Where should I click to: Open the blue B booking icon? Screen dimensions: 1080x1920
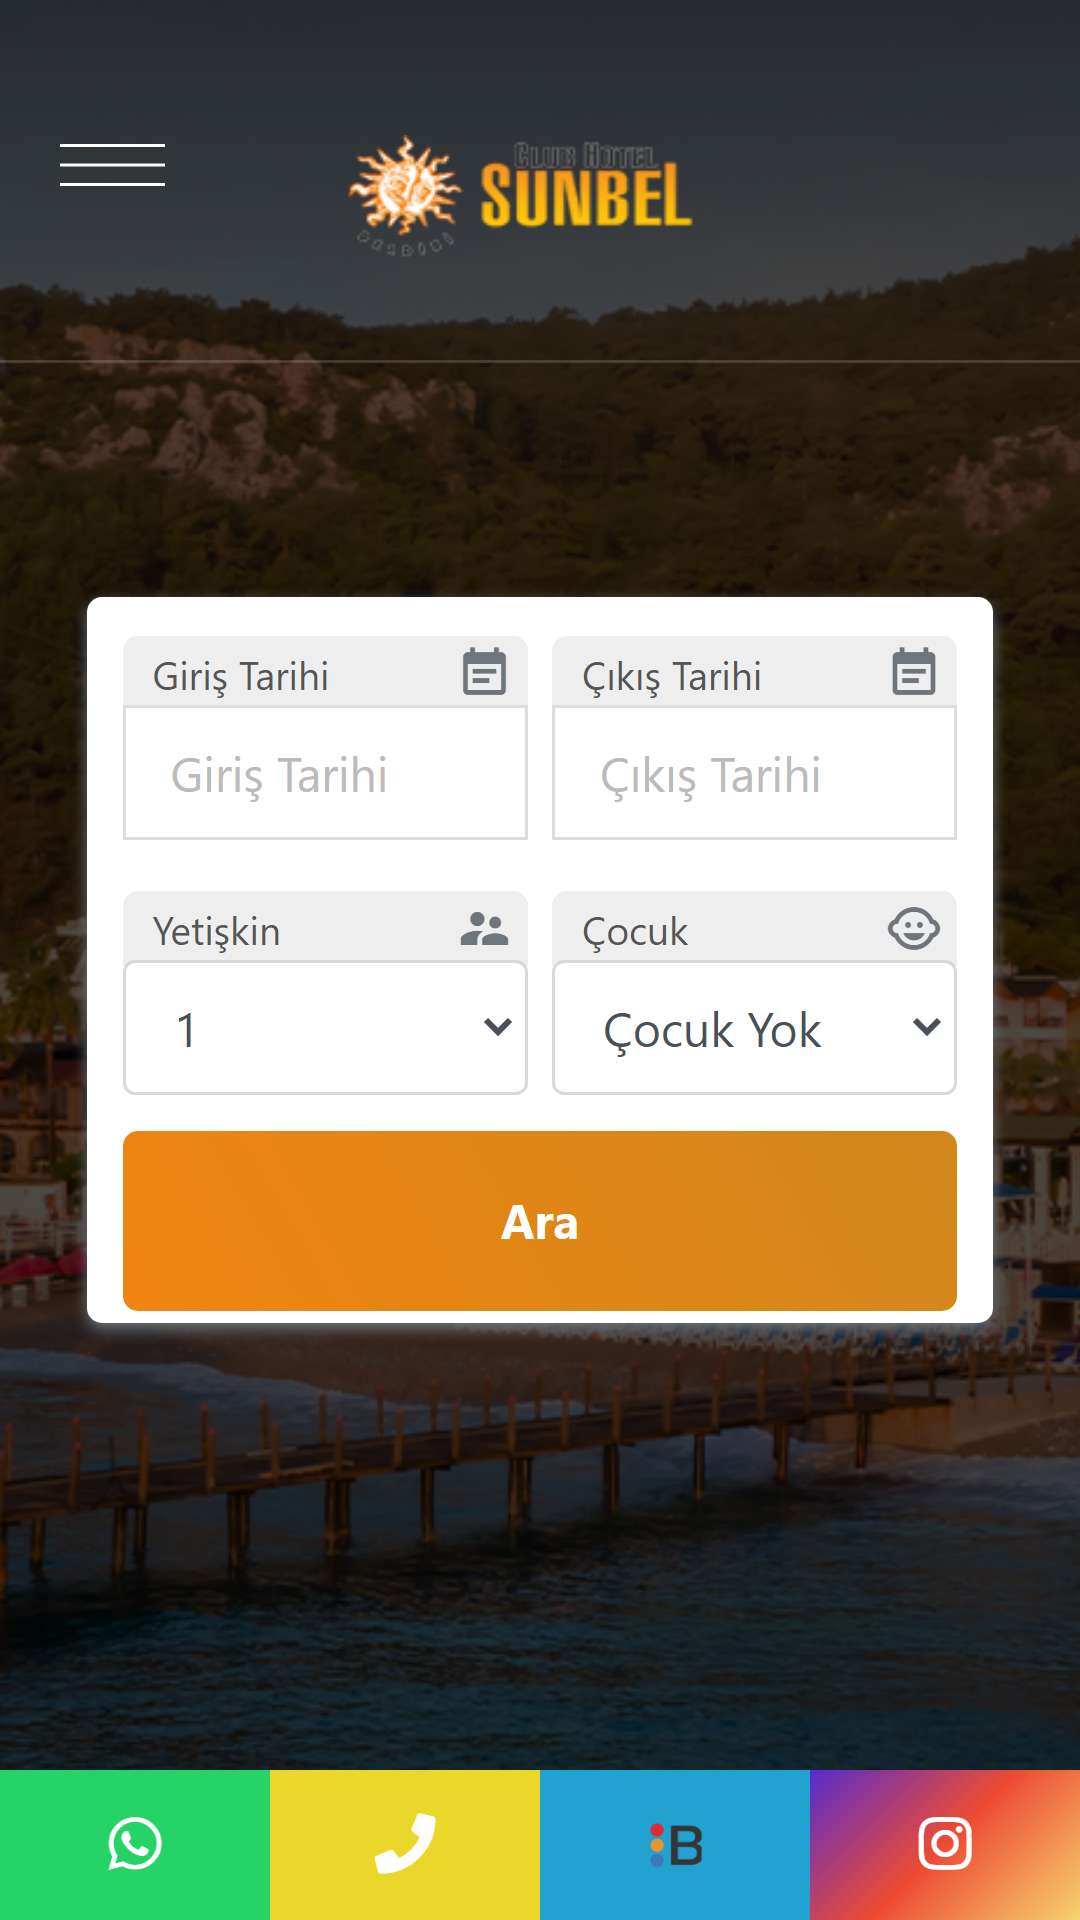tap(675, 1844)
